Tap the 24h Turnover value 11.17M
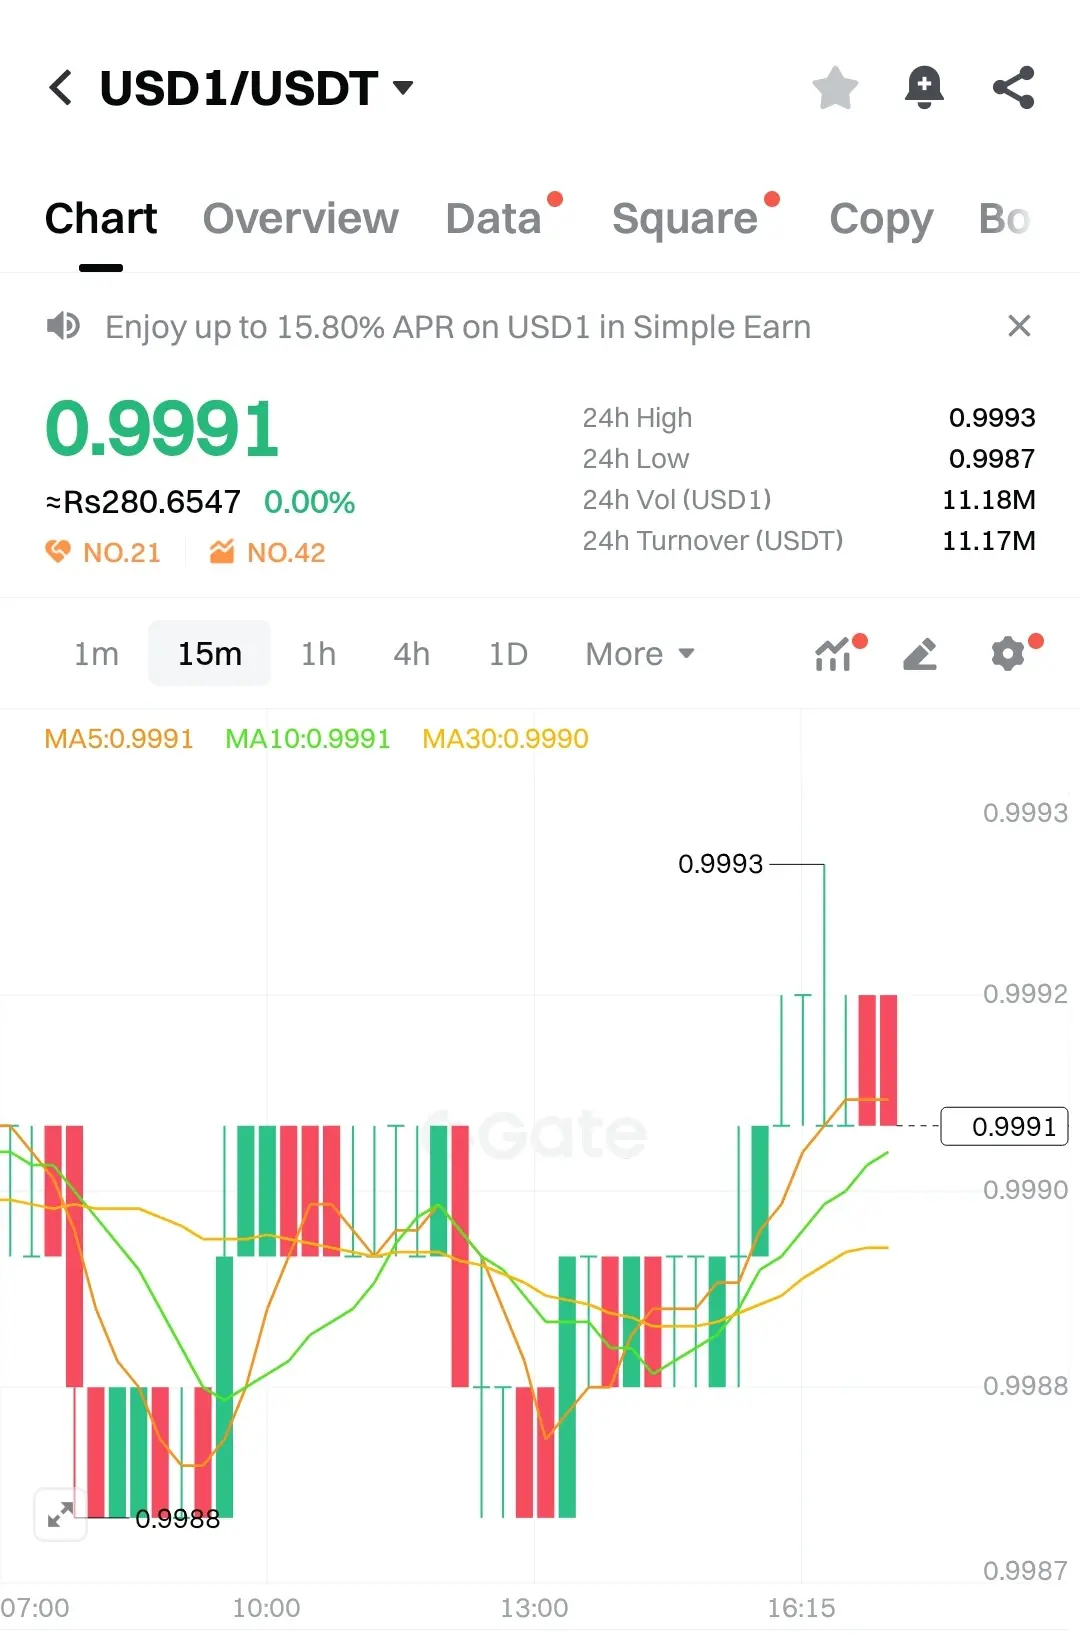This screenshot has width=1080, height=1648. click(989, 540)
